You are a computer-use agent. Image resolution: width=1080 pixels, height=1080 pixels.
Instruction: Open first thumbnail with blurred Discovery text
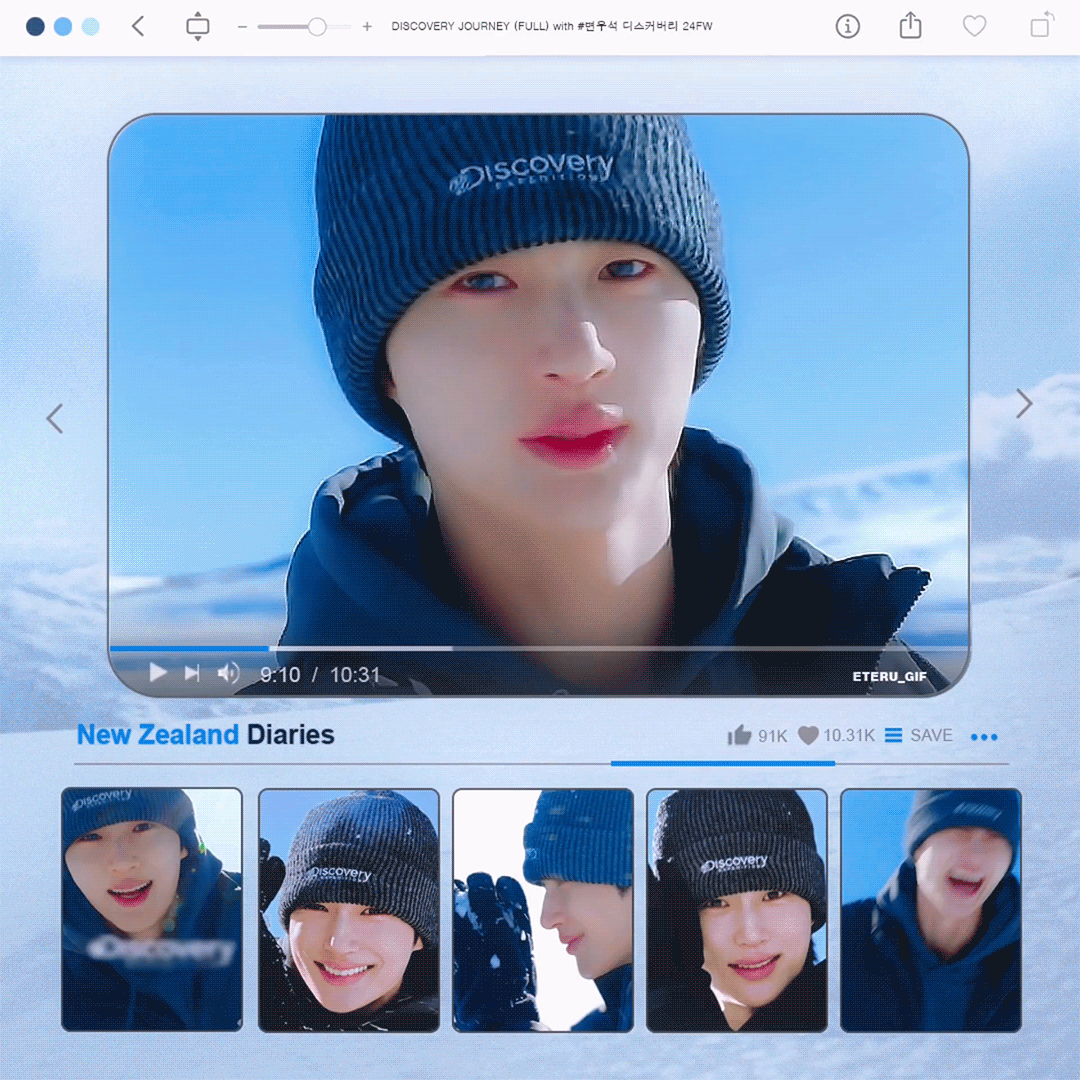(x=152, y=909)
